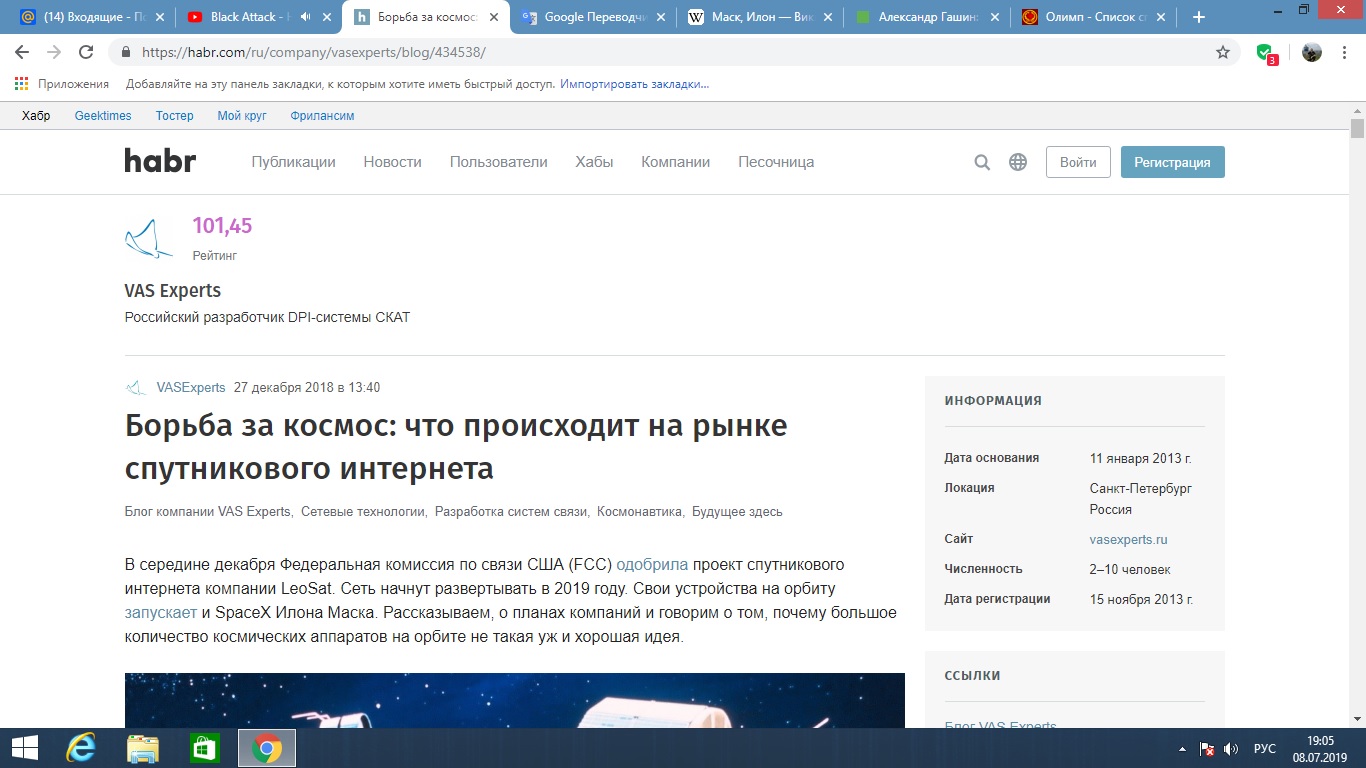Switch to the Олимп - Список tab
This screenshot has height=768, width=1366.
point(1092,17)
